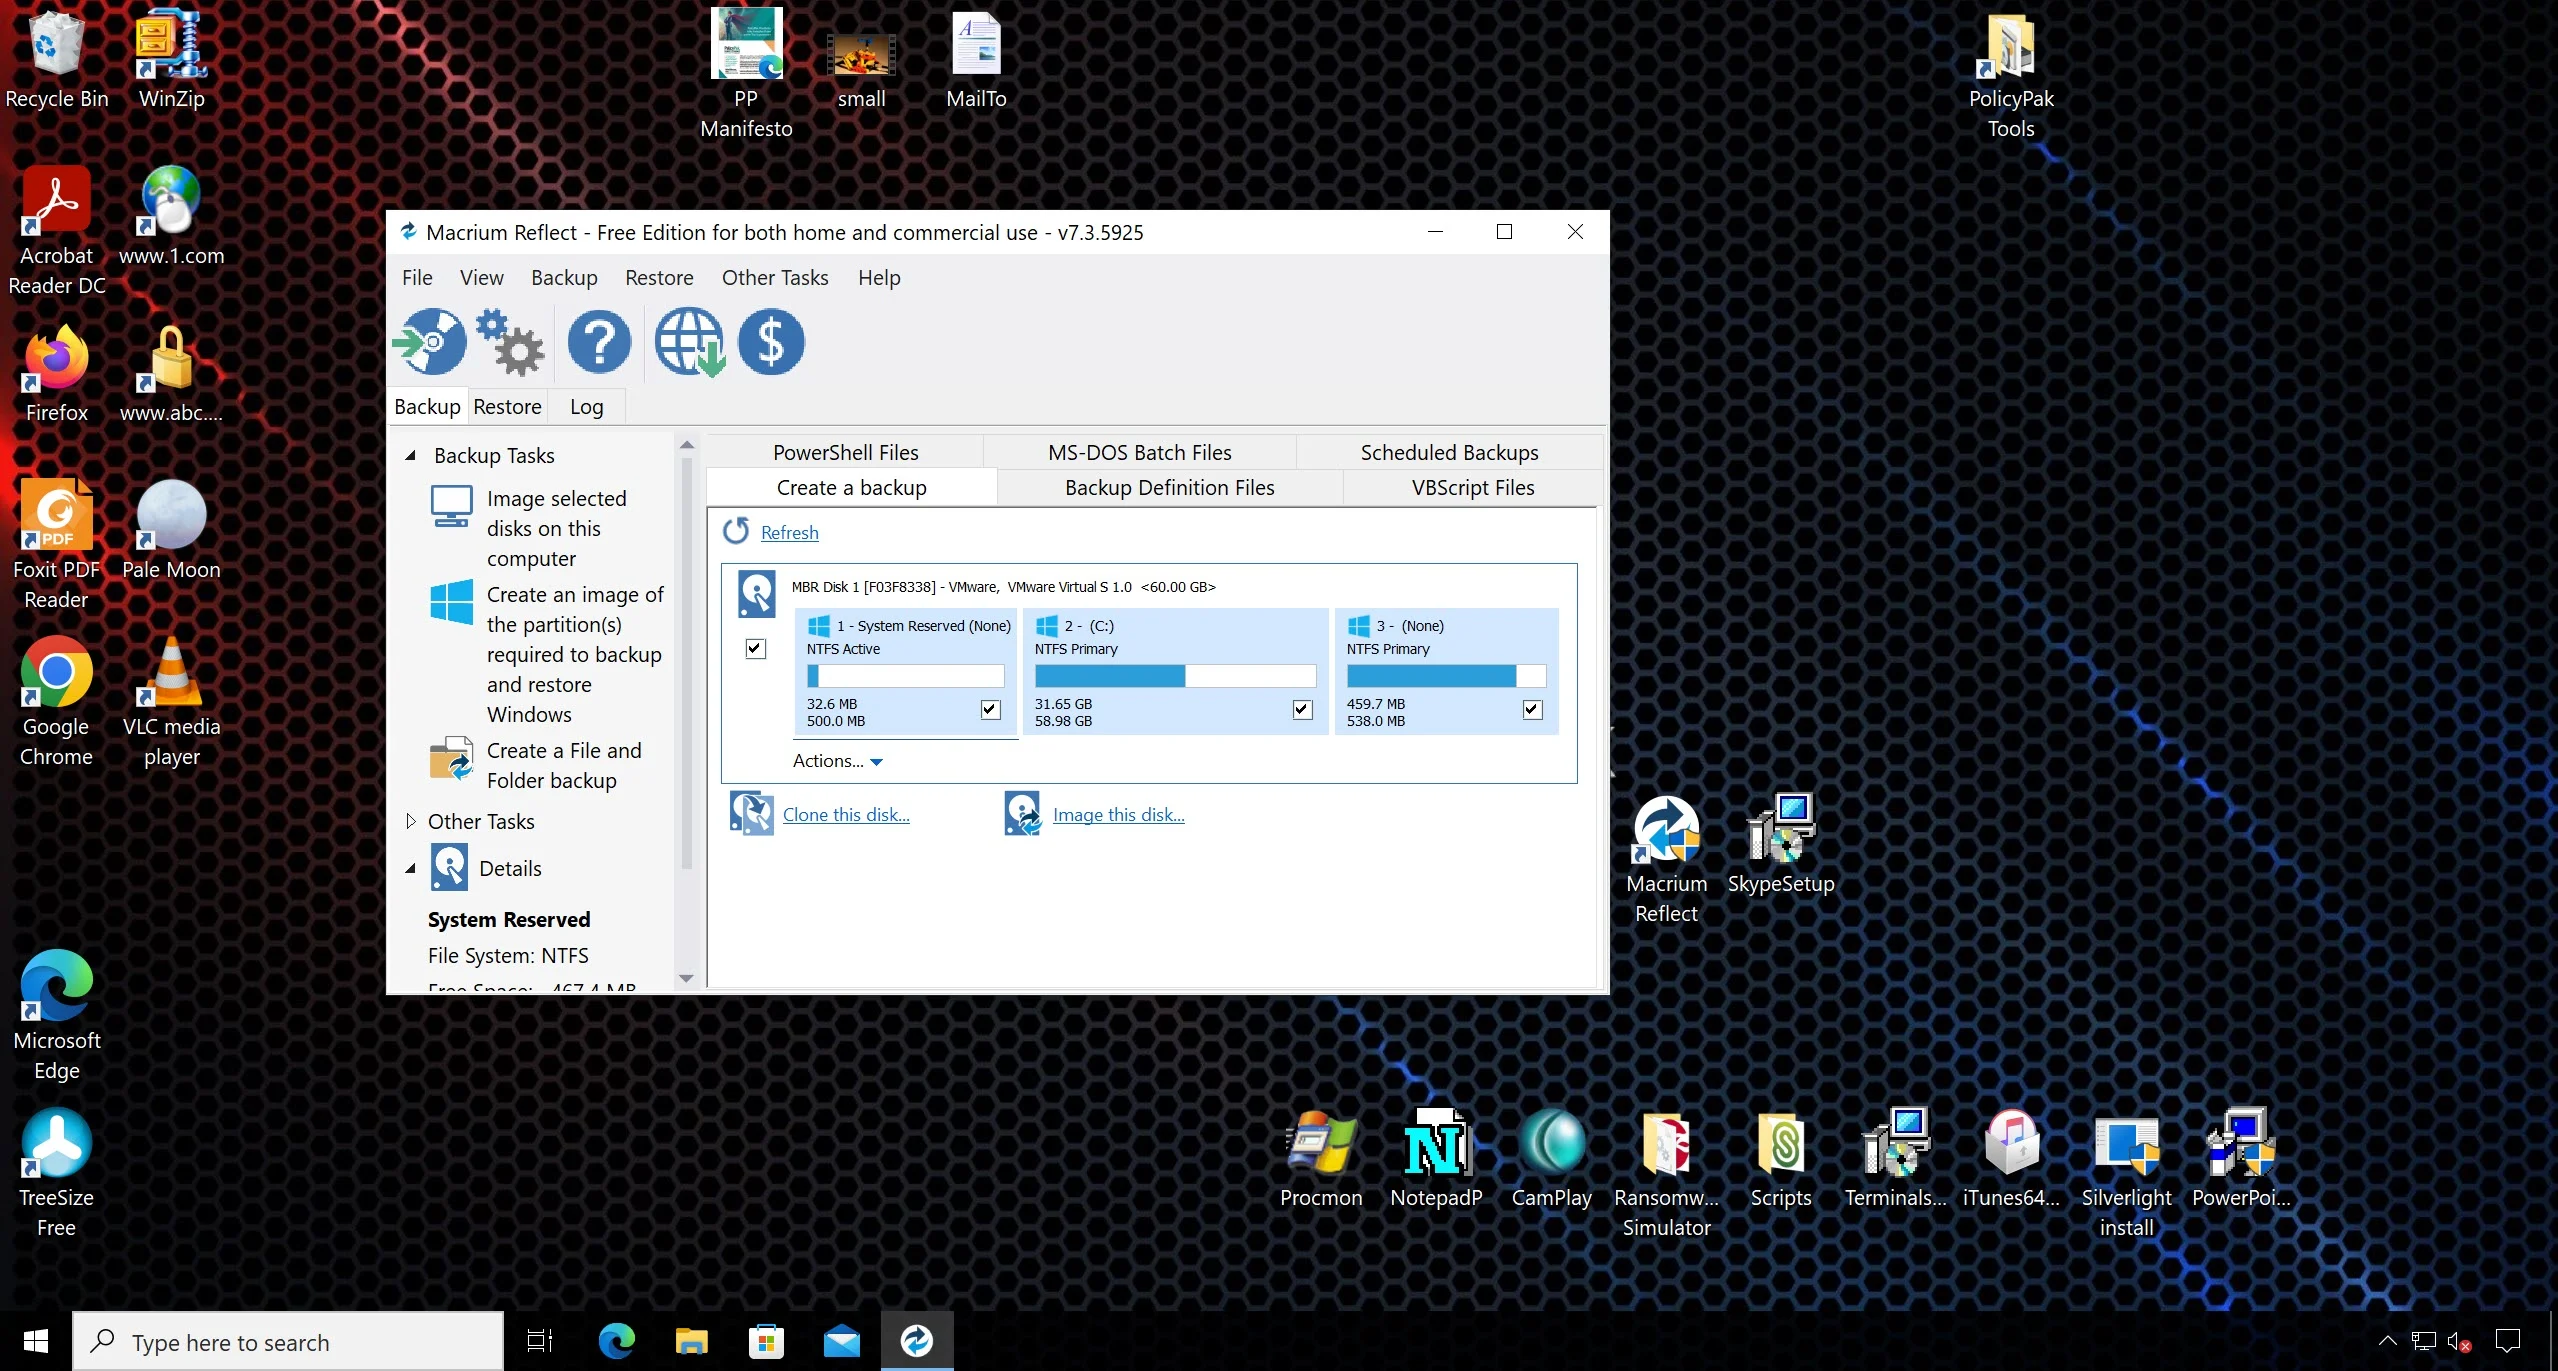The image size is (2558, 1371).
Task: Collapse the Details section arrow
Action: pyautogui.click(x=410, y=868)
